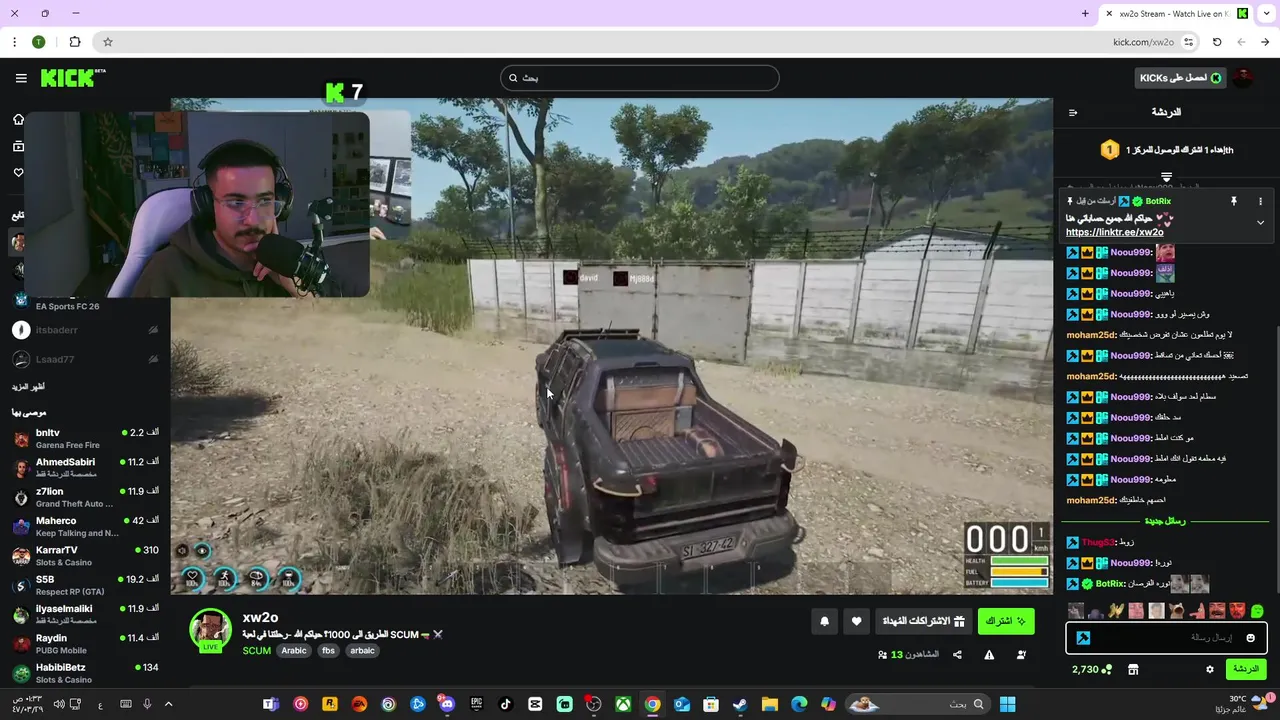Screen dimensions: 1280x720
Task: View the 2,730 KICKs balance
Action: 1092,669
